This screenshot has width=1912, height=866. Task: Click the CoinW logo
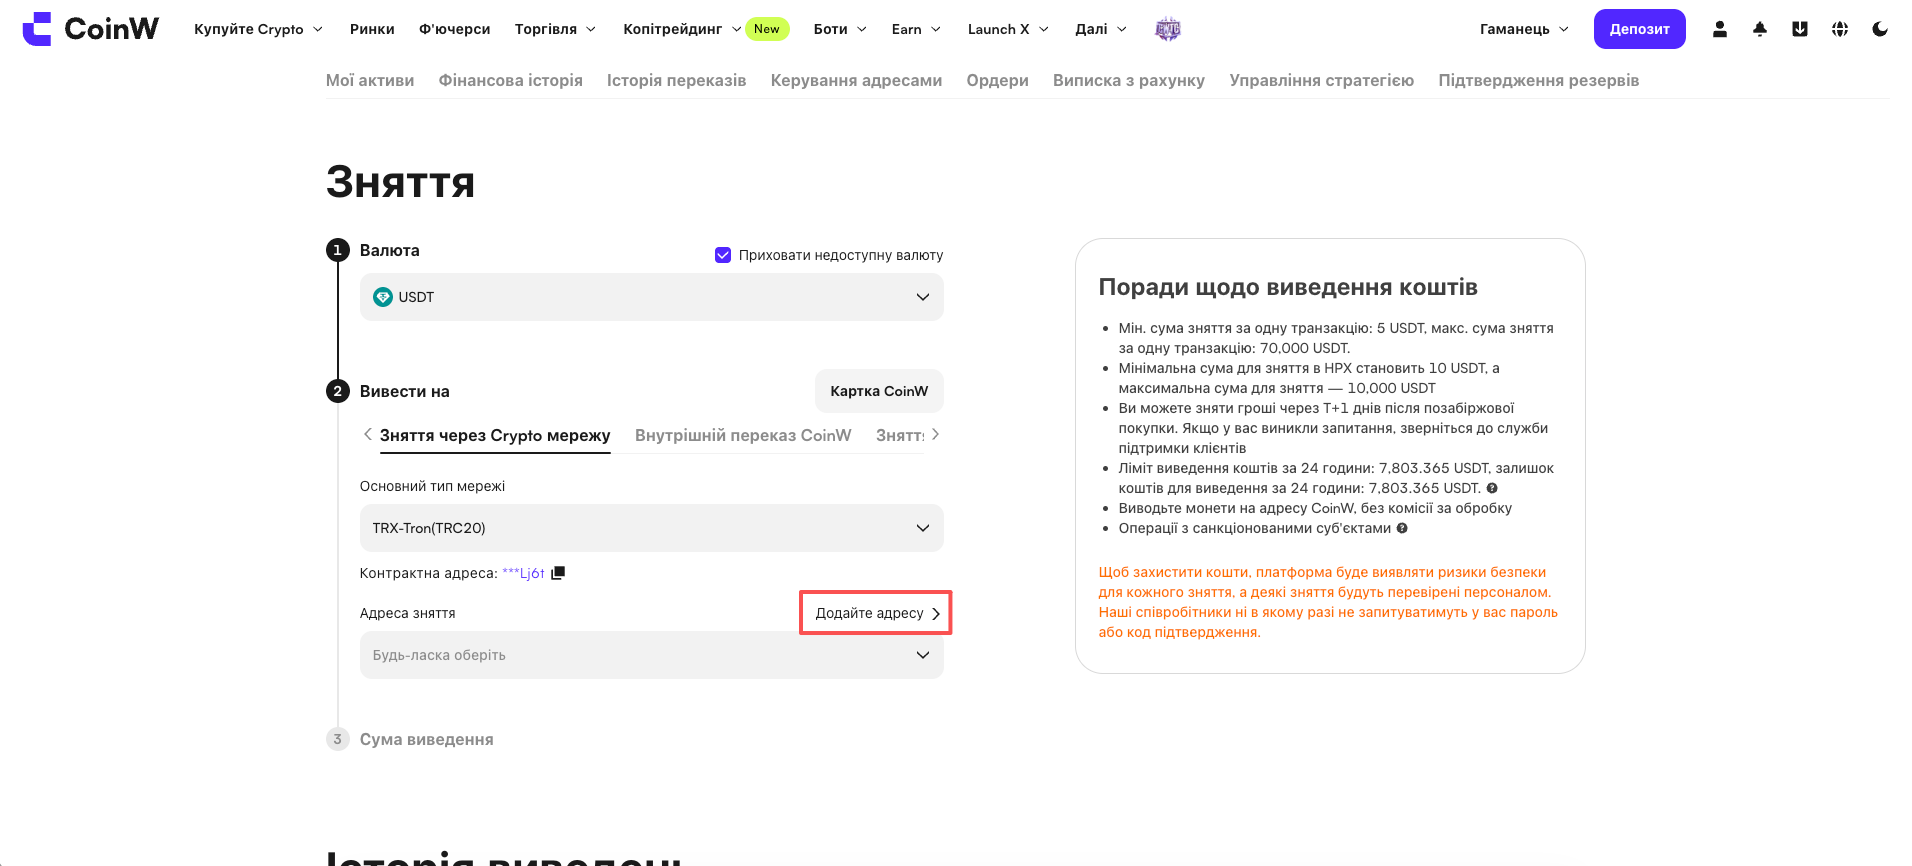pyautogui.click(x=90, y=29)
